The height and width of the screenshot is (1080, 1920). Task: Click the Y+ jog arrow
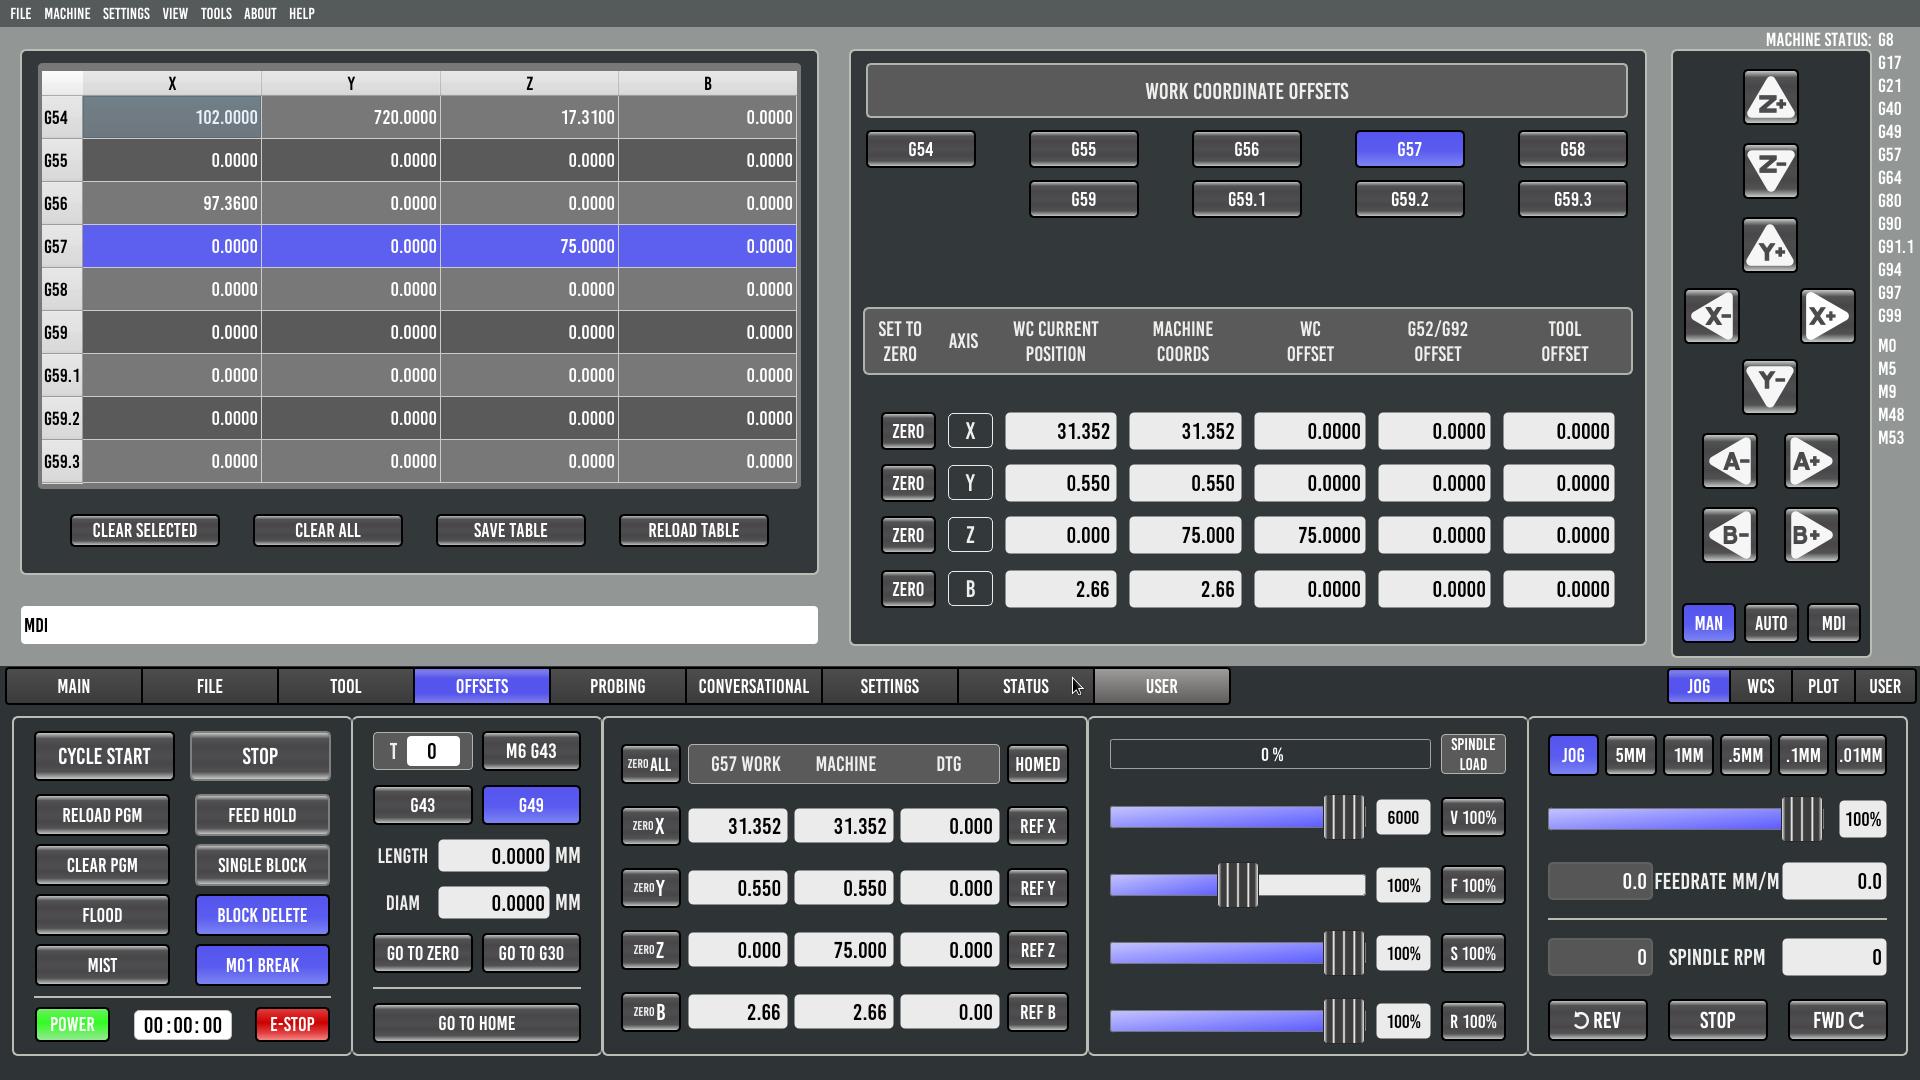point(1770,246)
